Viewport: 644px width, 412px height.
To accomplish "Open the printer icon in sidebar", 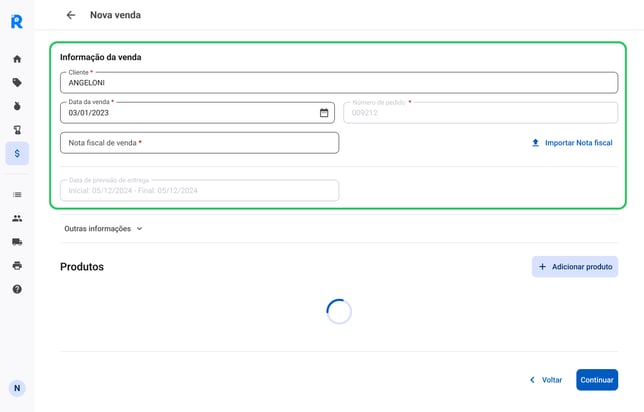I will (17, 265).
